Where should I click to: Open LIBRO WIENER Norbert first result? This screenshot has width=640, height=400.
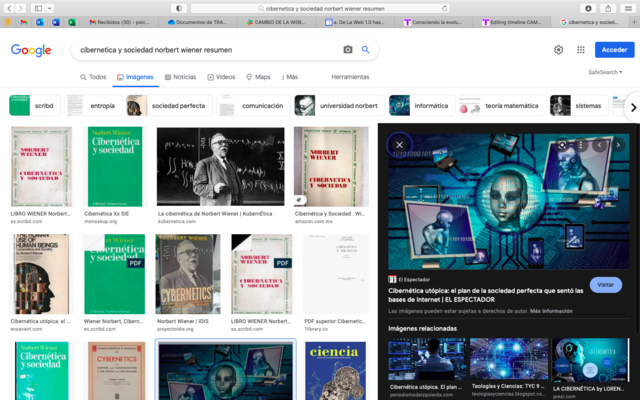coord(41,166)
